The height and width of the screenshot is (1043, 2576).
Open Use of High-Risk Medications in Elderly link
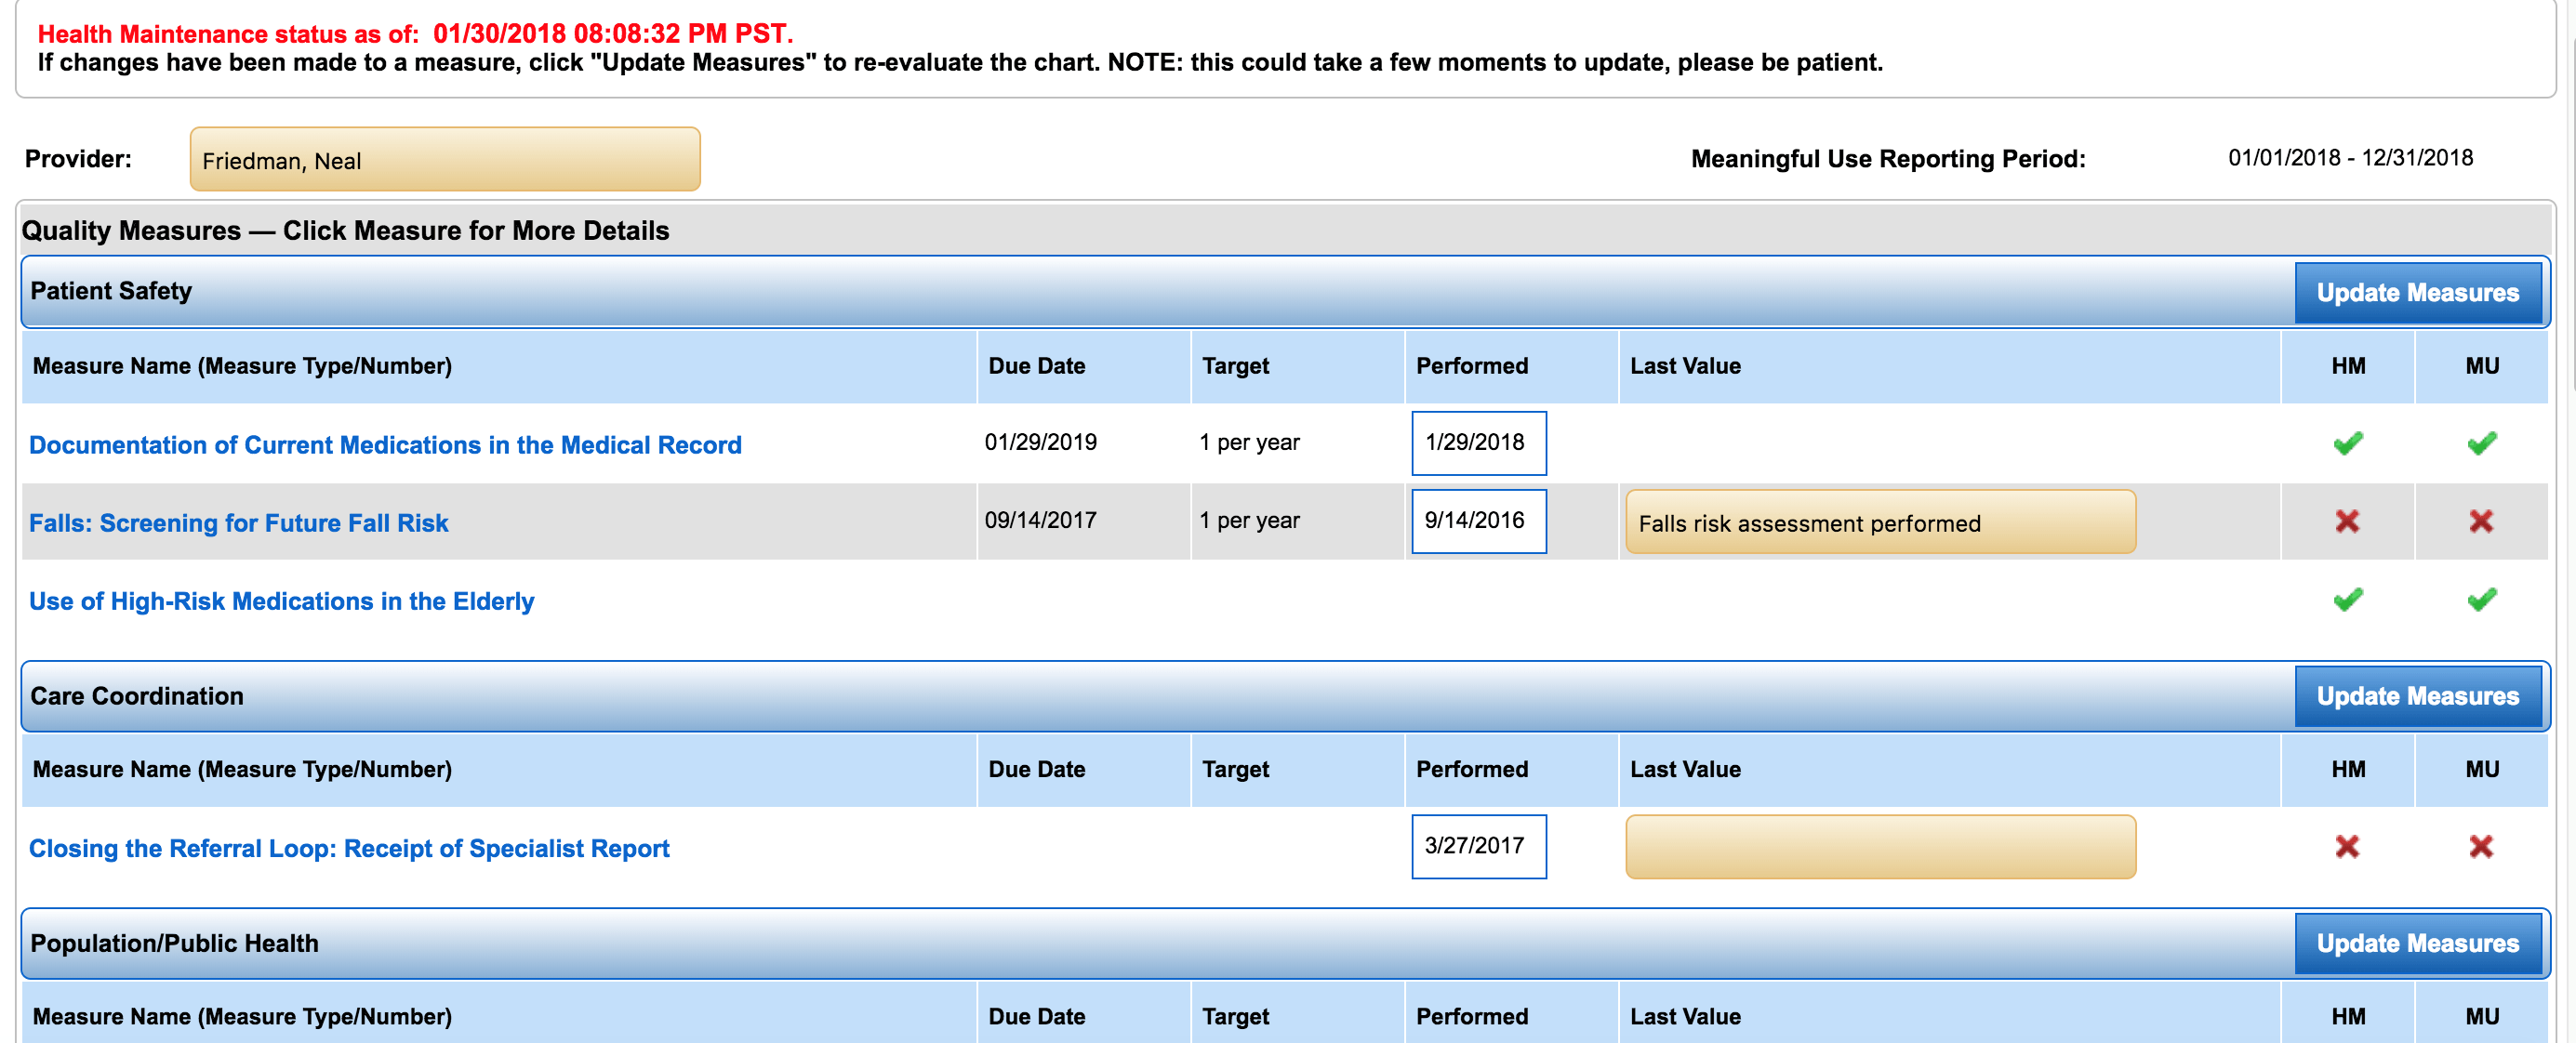(x=281, y=601)
